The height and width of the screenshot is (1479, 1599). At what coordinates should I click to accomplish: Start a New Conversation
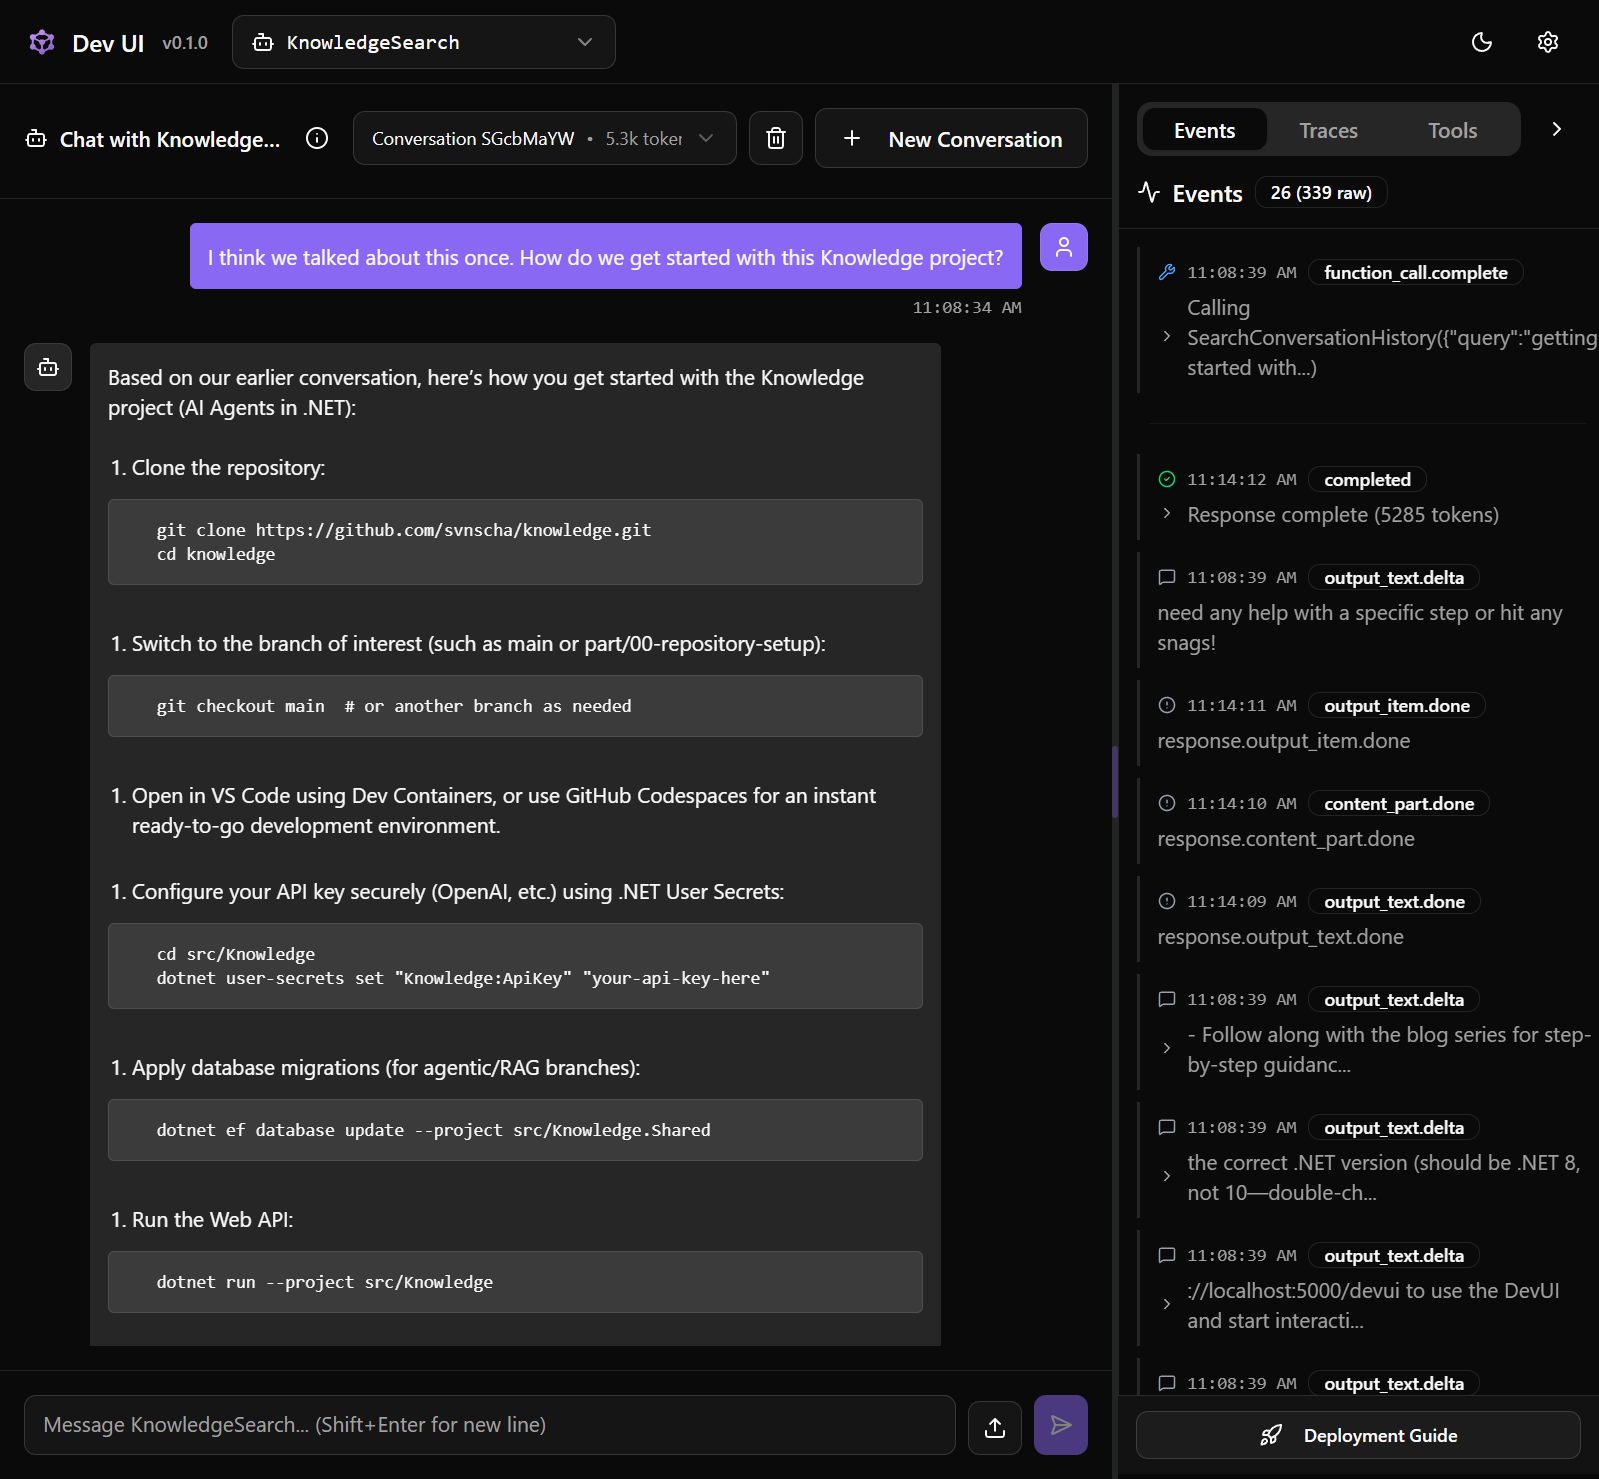click(x=951, y=138)
